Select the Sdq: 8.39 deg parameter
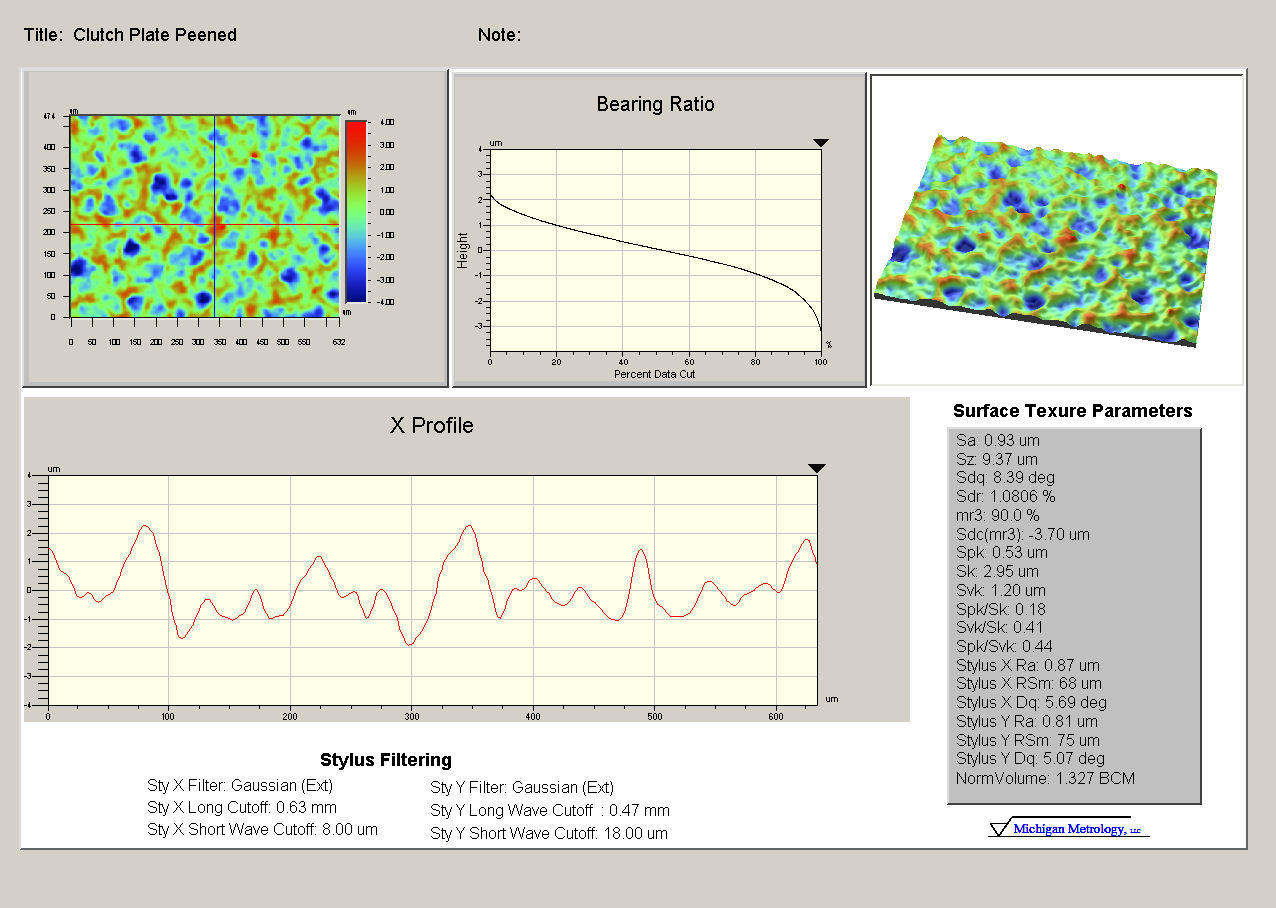The width and height of the screenshot is (1276, 908). [x=1005, y=478]
